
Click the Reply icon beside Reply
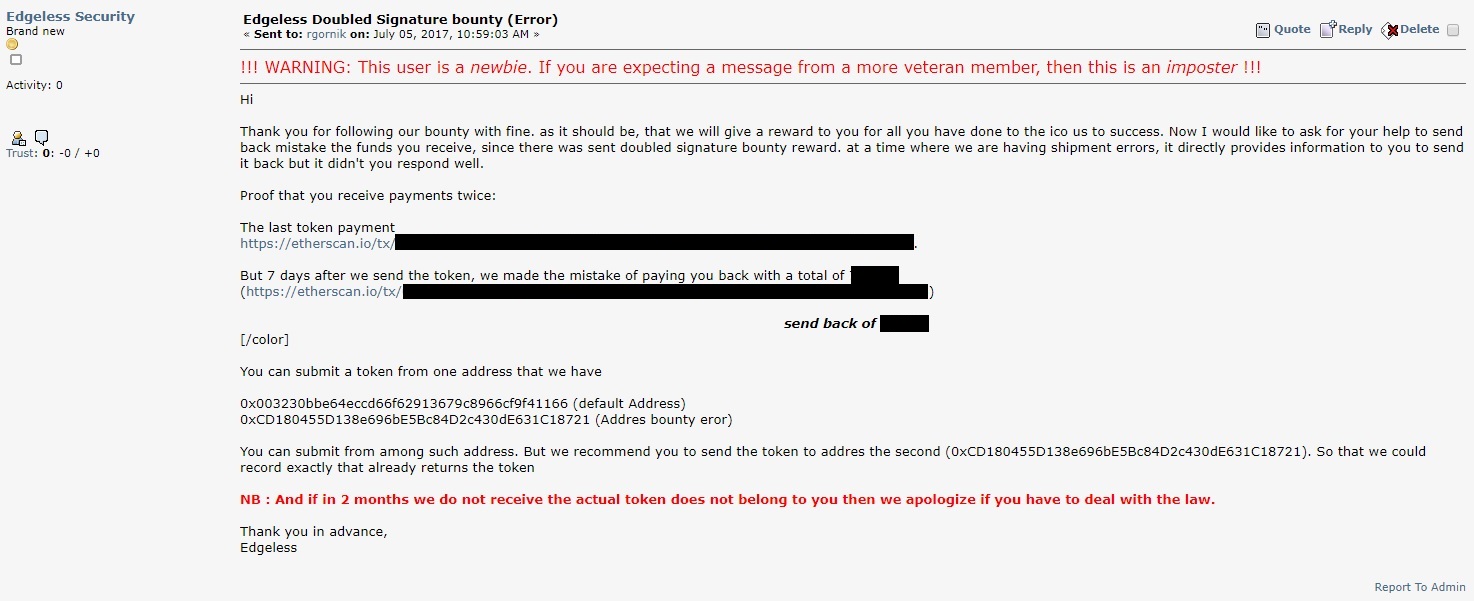coord(1327,29)
